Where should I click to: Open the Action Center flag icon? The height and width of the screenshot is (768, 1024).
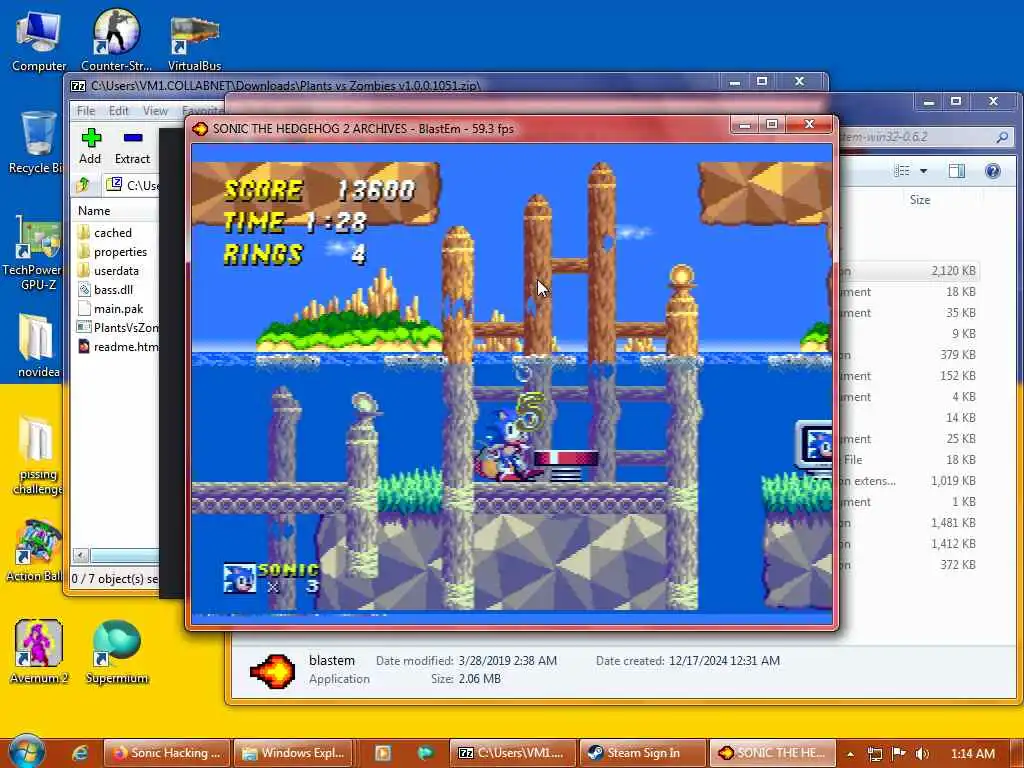(x=899, y=753)
